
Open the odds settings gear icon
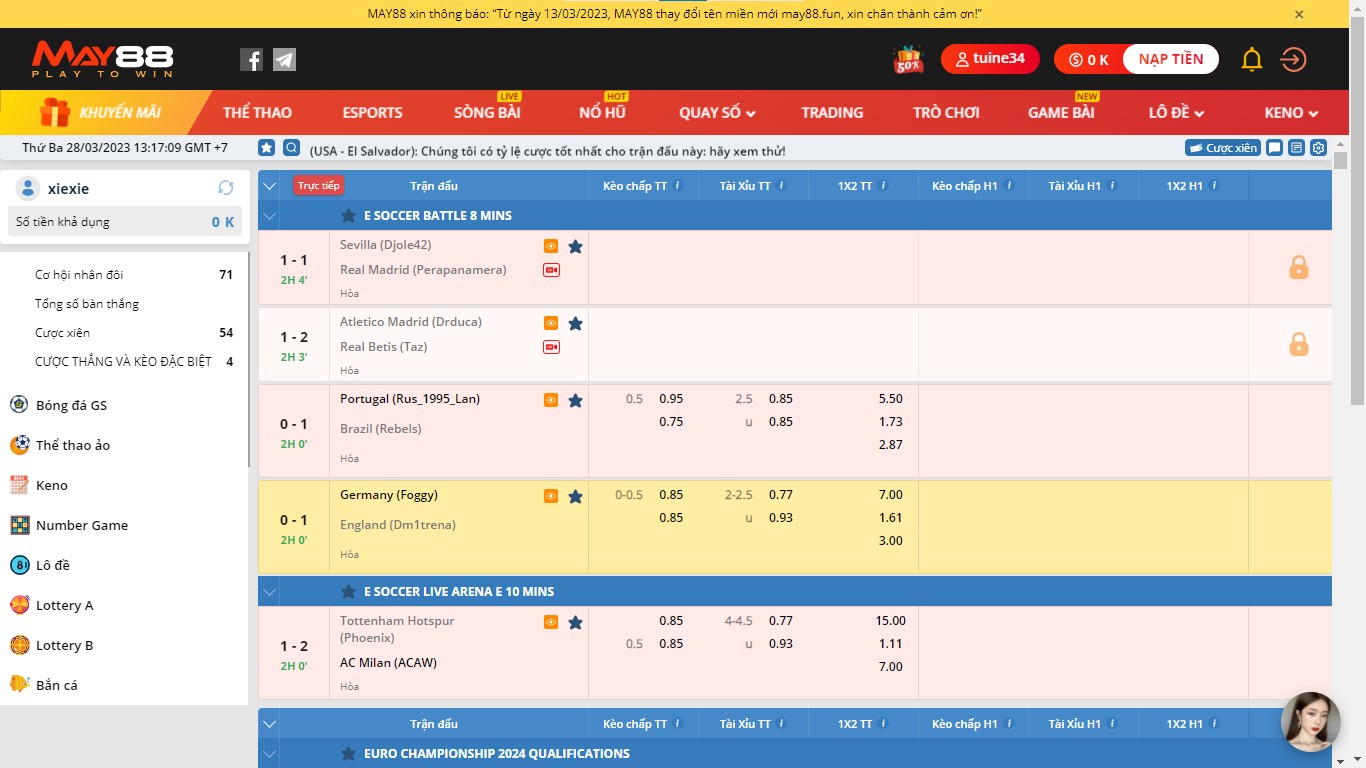tap(1319, 148)
